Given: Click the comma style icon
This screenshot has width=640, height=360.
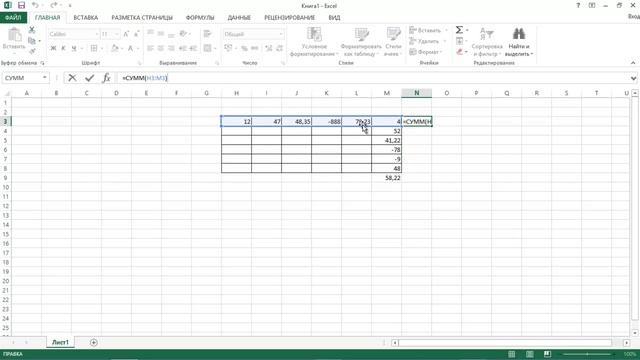Looking at the screenshot, I should click(254, 48).
